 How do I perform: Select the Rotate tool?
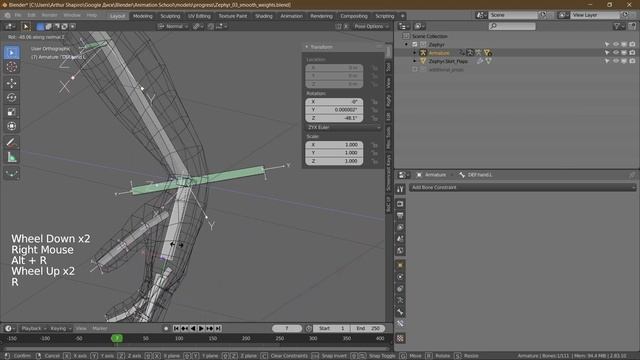11,98
